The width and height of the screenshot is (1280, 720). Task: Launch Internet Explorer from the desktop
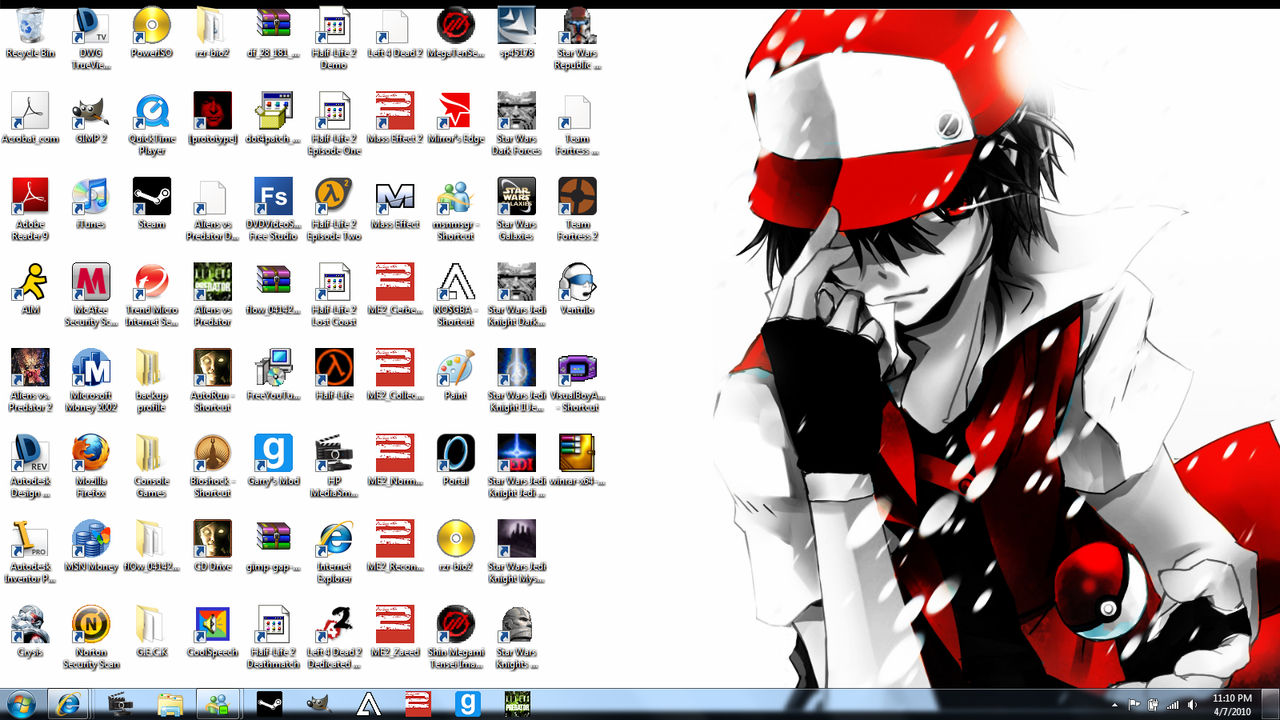pos(334,552)
